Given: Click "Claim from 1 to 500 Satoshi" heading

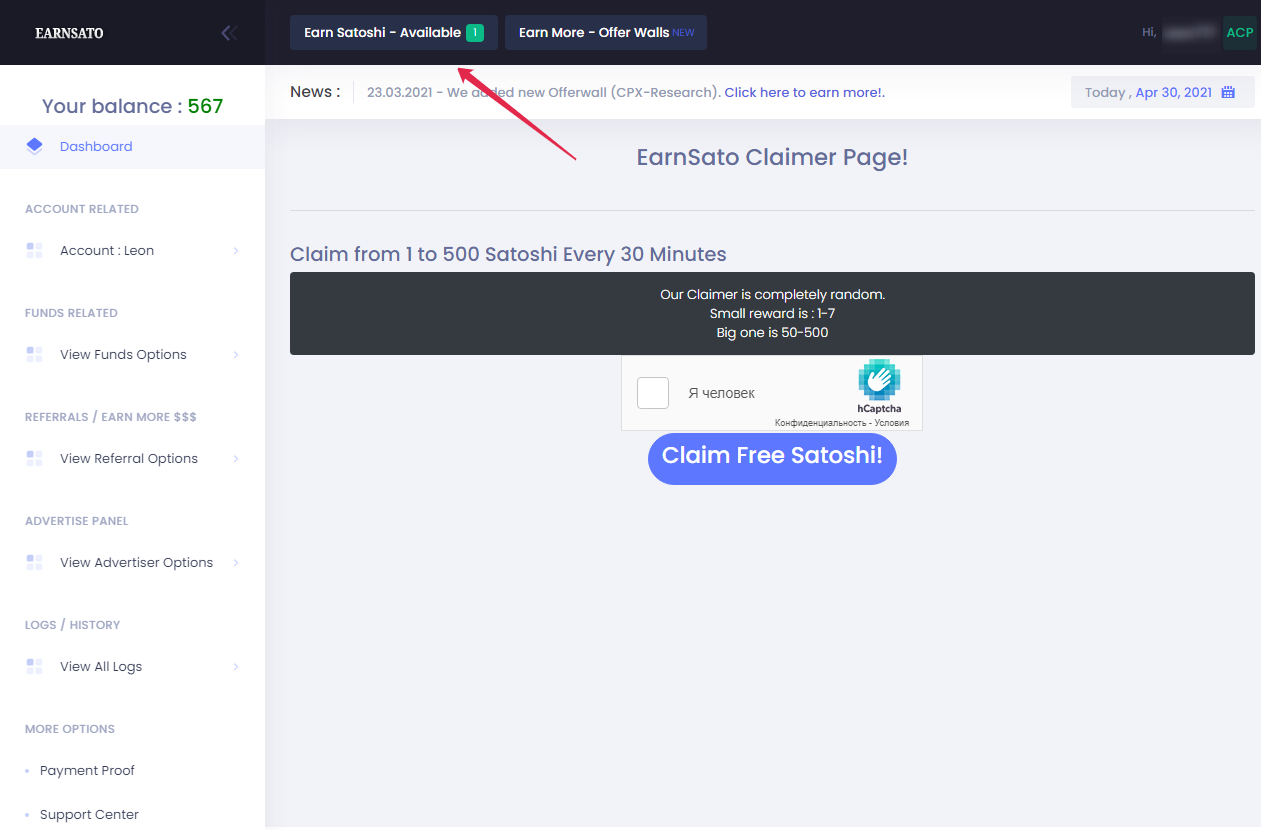Looking at the screenshot, I should (x=508, y=254).
